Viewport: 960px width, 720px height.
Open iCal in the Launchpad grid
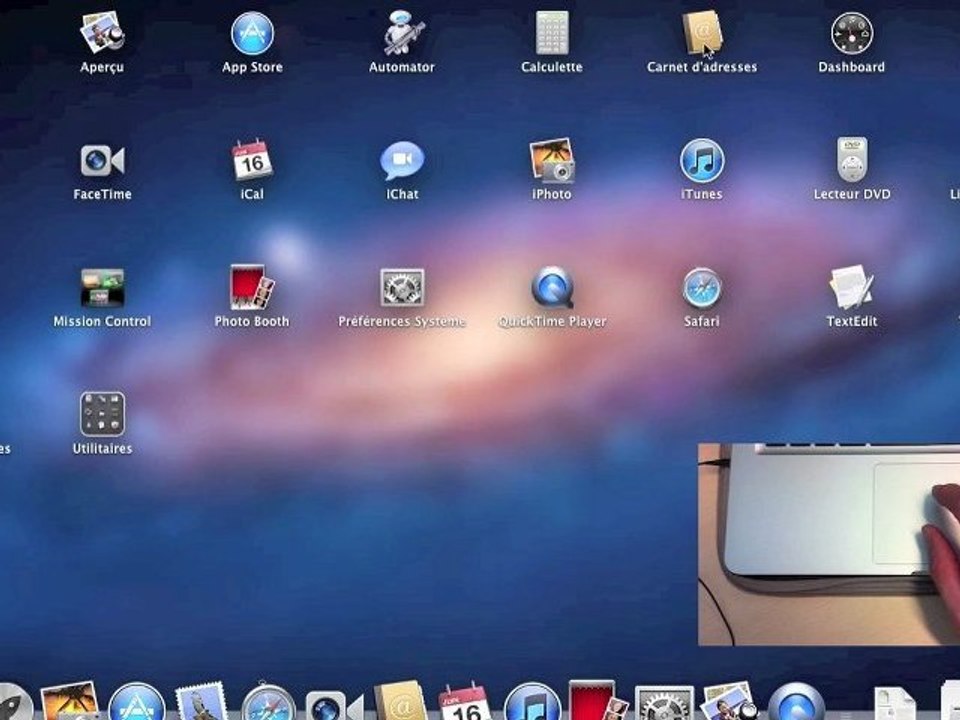click(252, 160)
